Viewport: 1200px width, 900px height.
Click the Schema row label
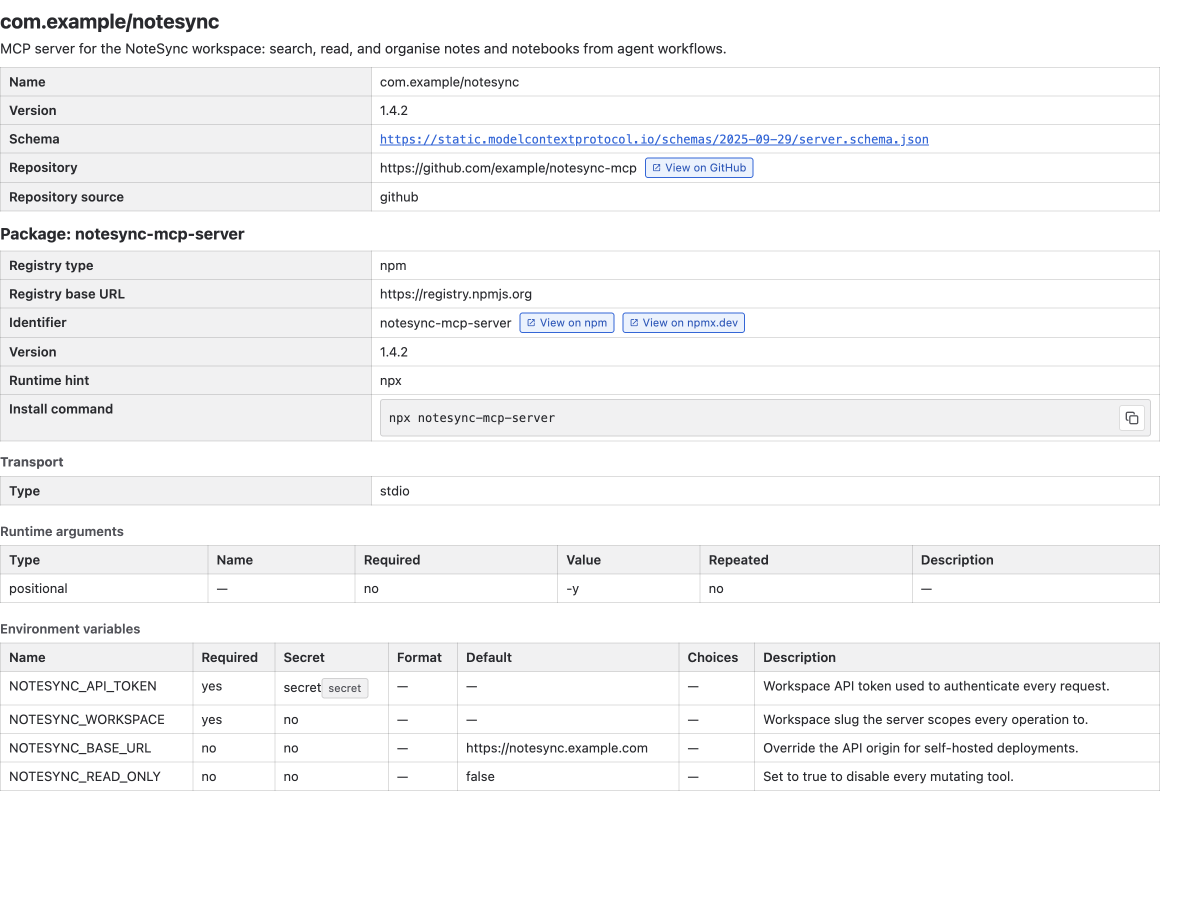point(34,139)
